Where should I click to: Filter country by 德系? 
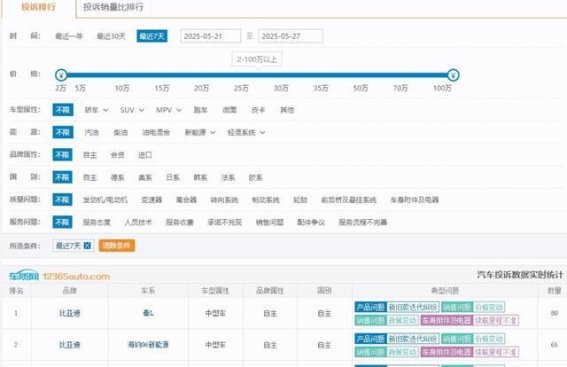[118, 177]
